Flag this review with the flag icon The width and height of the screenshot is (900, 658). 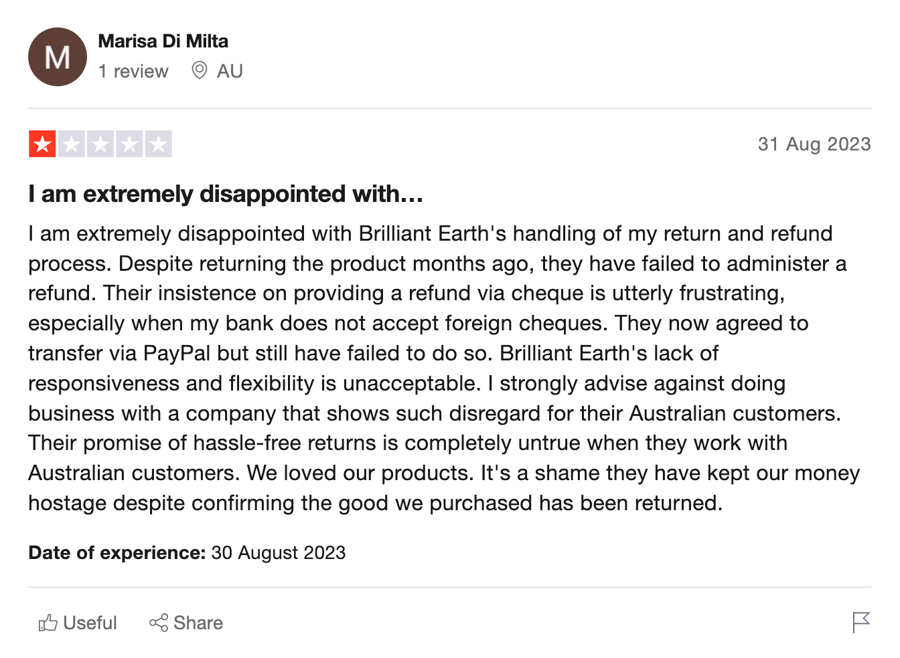861,622
